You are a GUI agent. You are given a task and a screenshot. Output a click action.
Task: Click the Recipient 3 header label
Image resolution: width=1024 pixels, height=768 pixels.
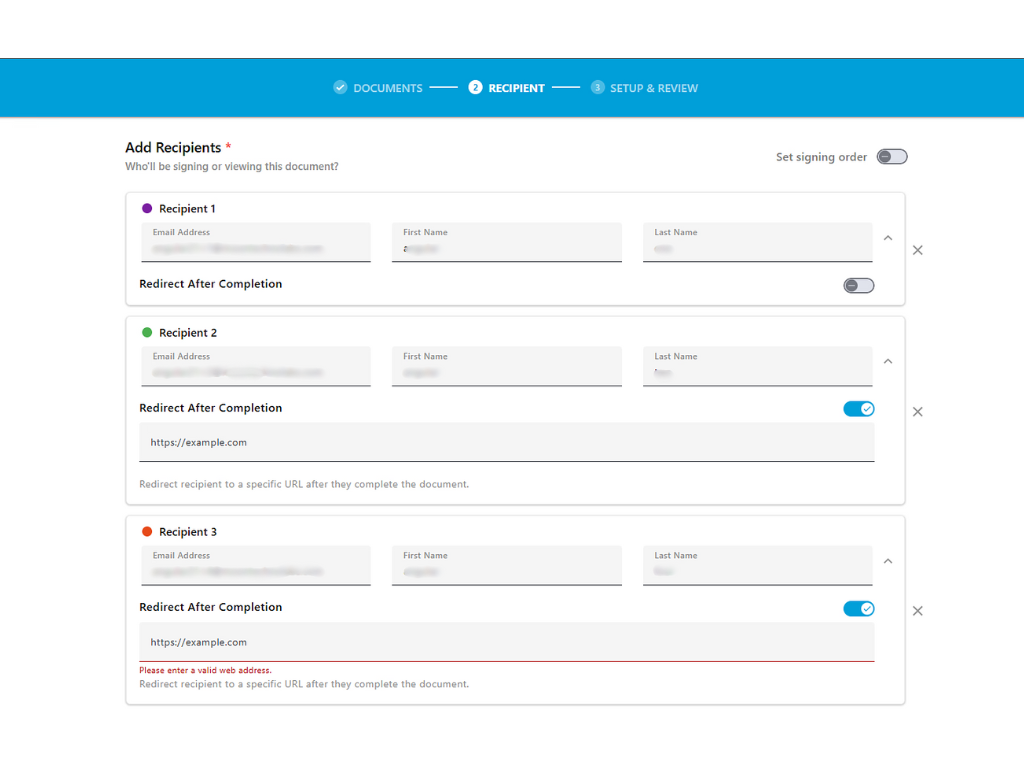pos(187,531)
